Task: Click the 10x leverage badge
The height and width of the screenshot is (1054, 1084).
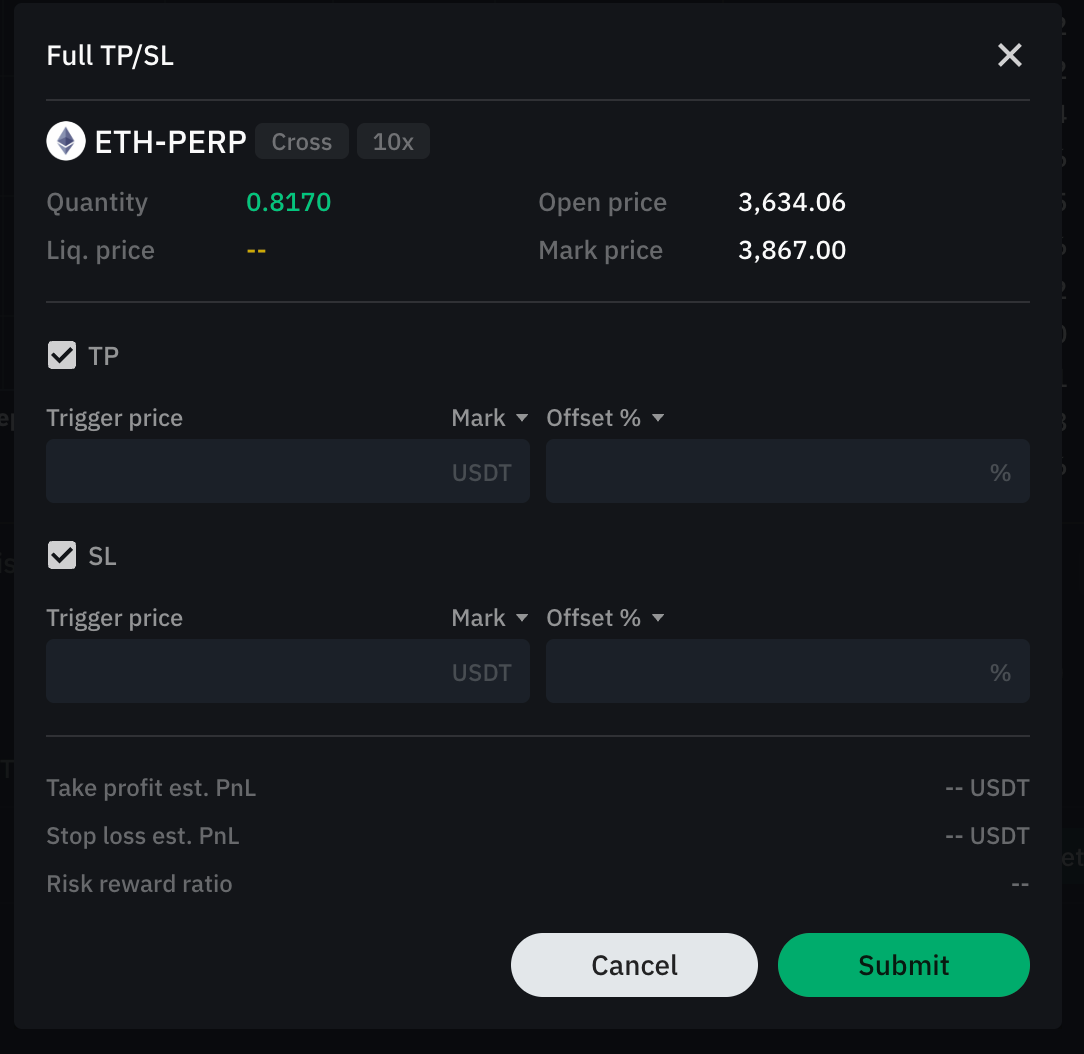Action: 393,142
